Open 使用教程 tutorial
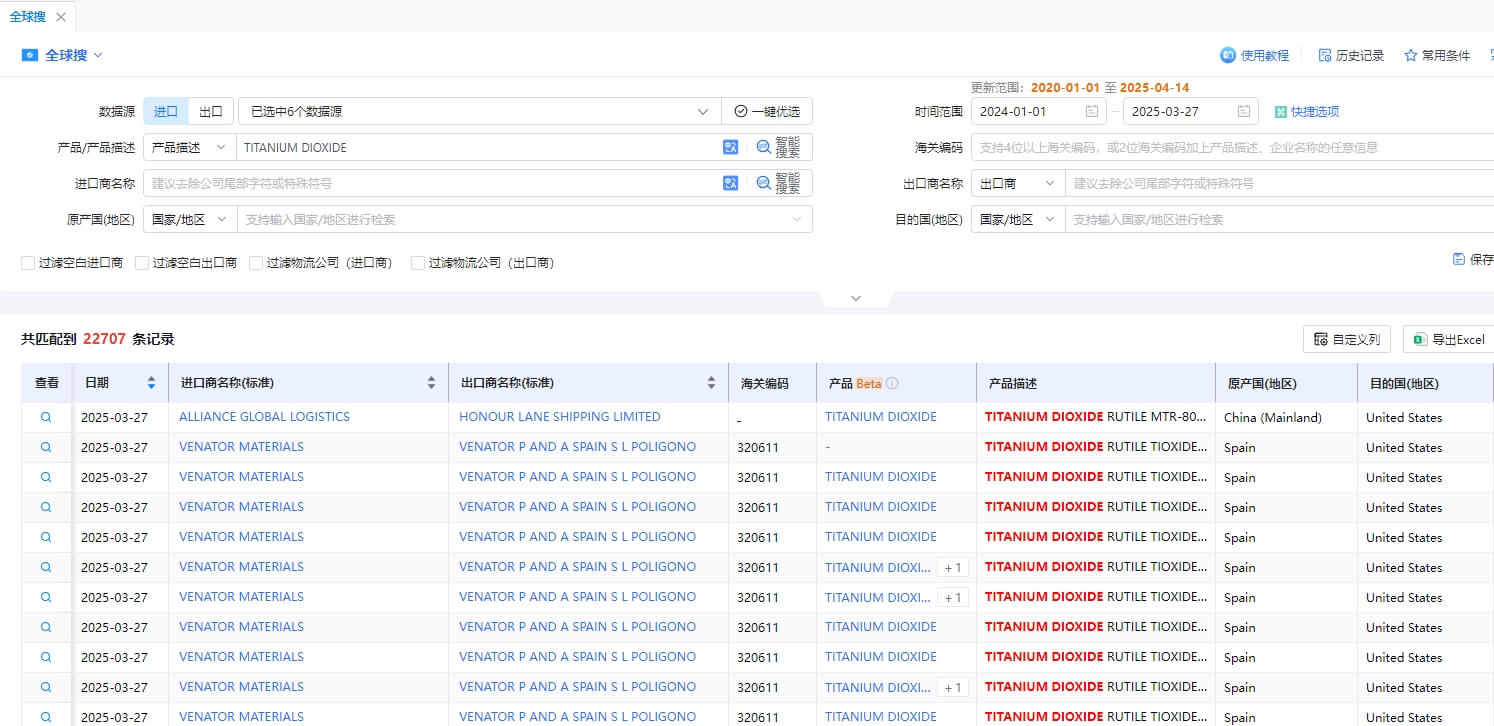The height and width of the screenshot is (726, 1494). click(x=1255, y=56)
